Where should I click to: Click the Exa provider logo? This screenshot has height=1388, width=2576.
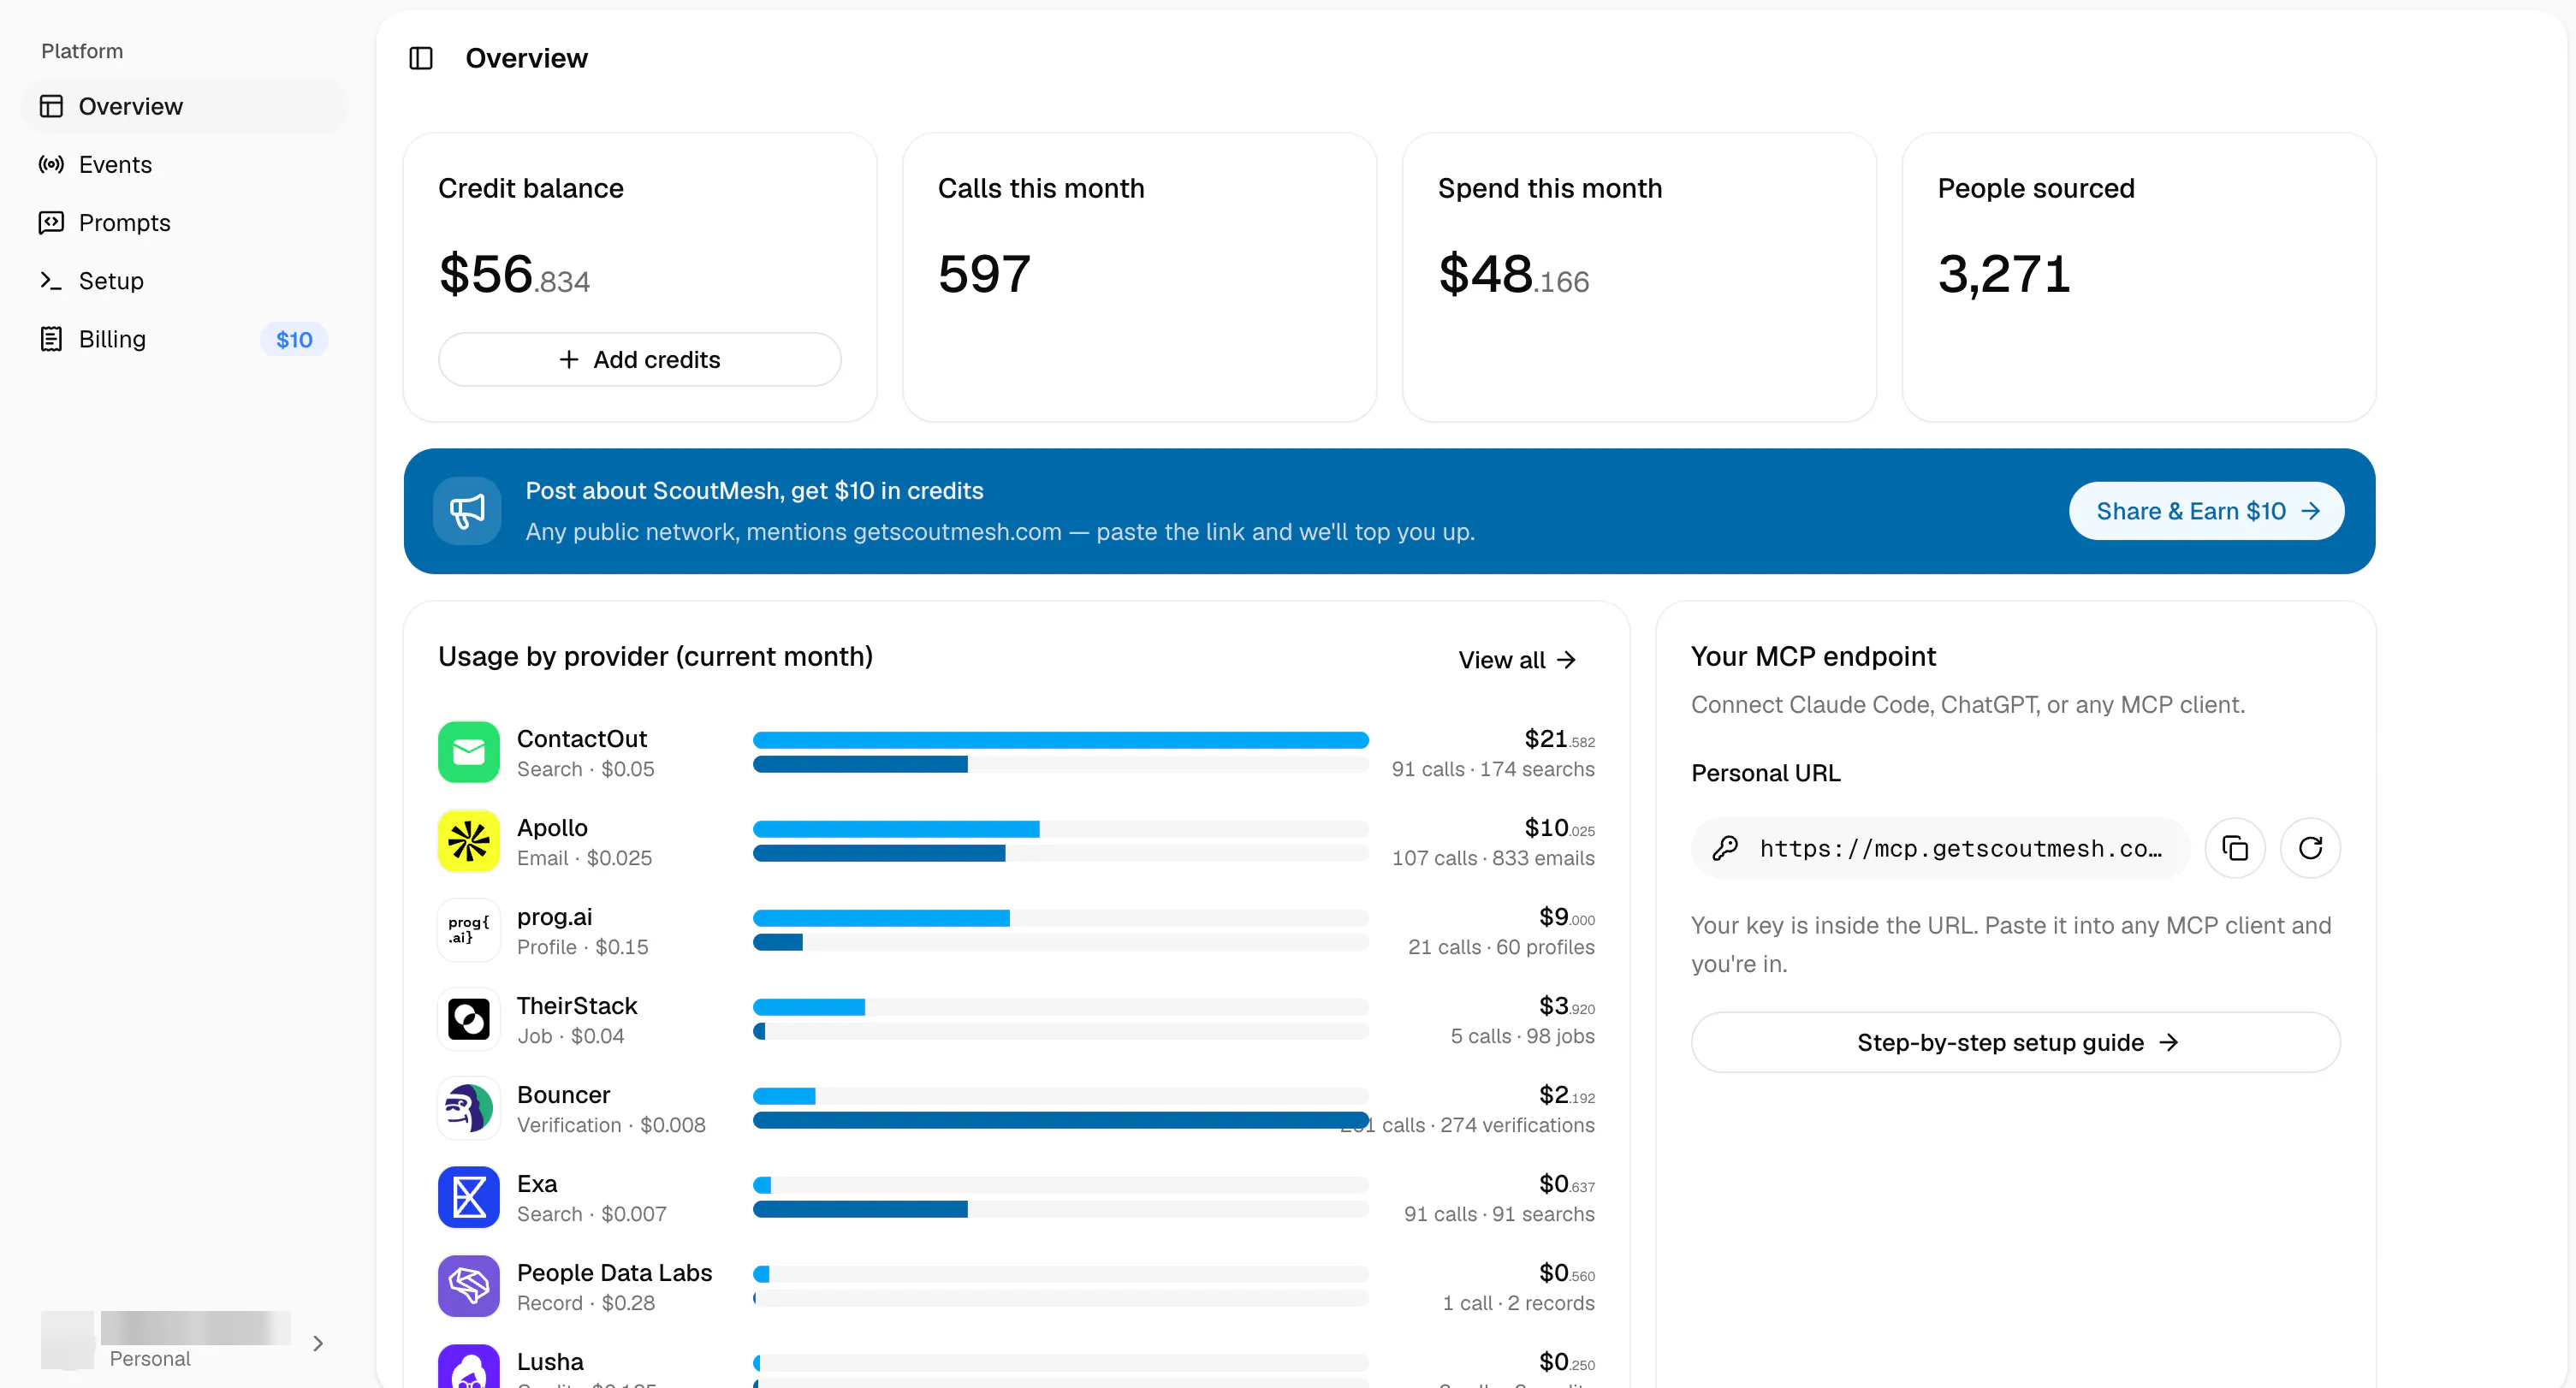[x=468, y=1197]
